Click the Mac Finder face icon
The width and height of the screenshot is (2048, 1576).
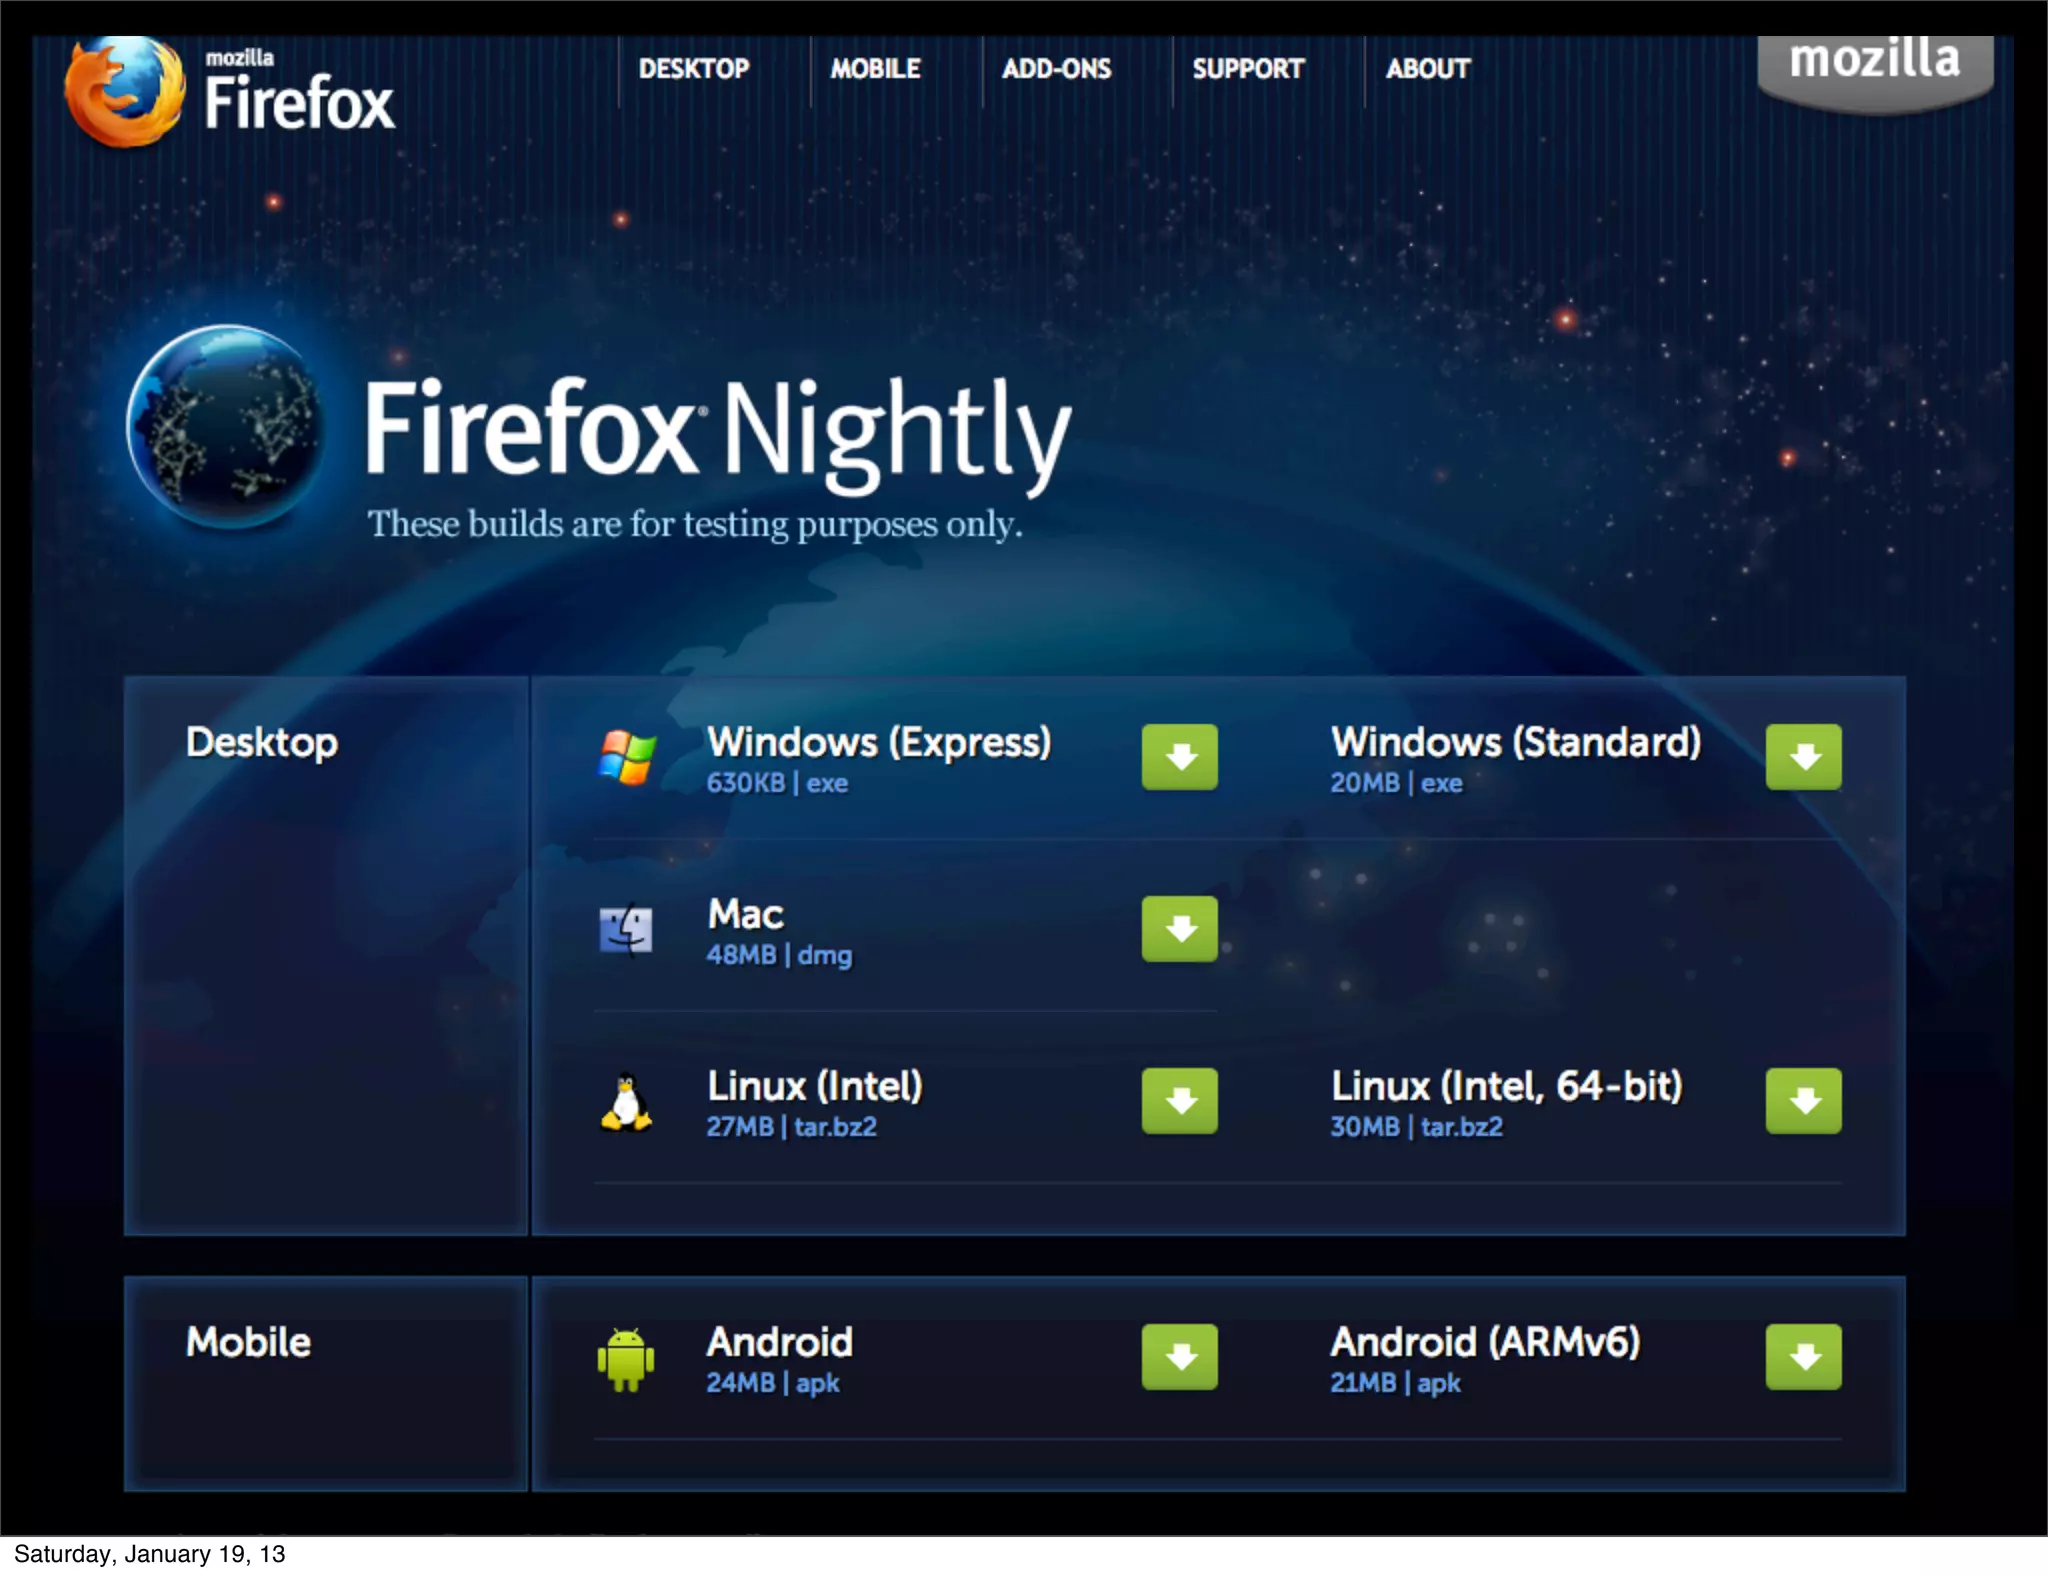[x=626, y=930]
